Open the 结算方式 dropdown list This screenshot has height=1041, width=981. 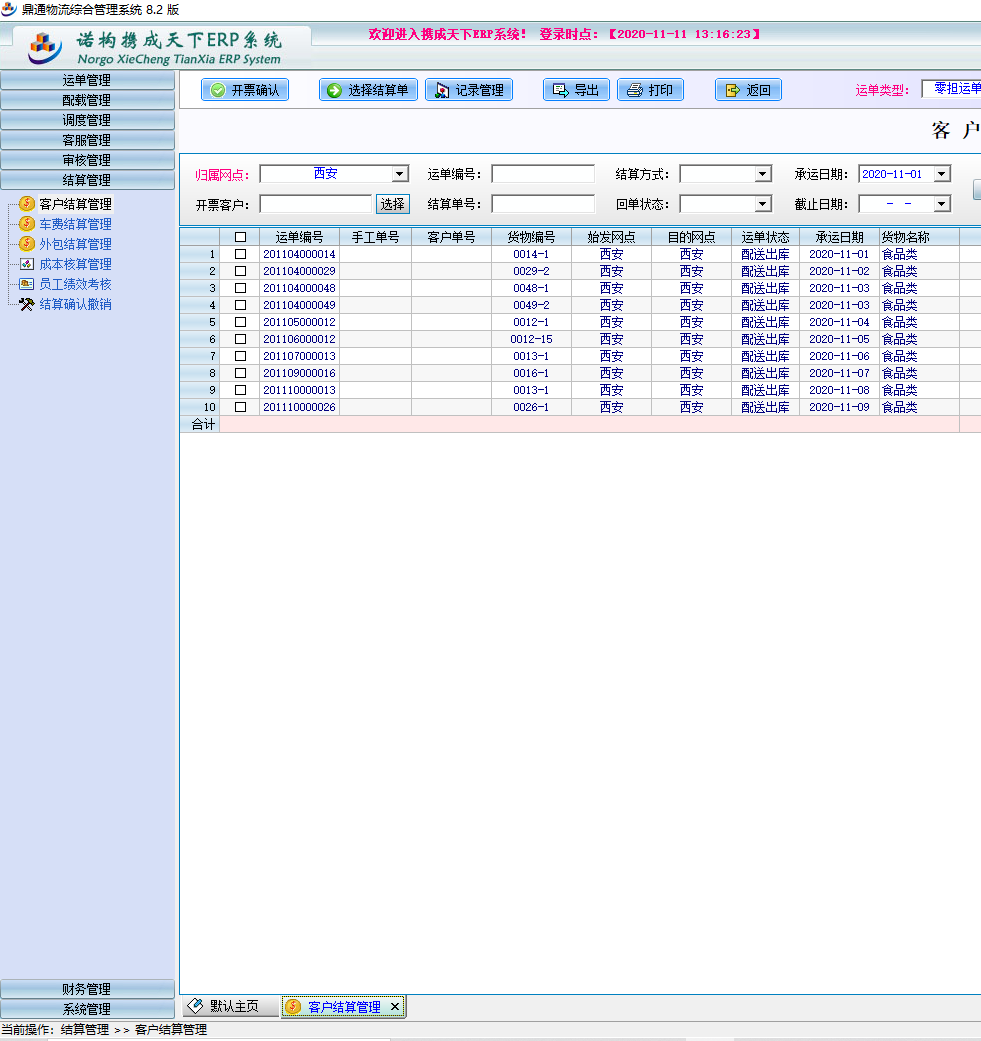tap(763, 174)
